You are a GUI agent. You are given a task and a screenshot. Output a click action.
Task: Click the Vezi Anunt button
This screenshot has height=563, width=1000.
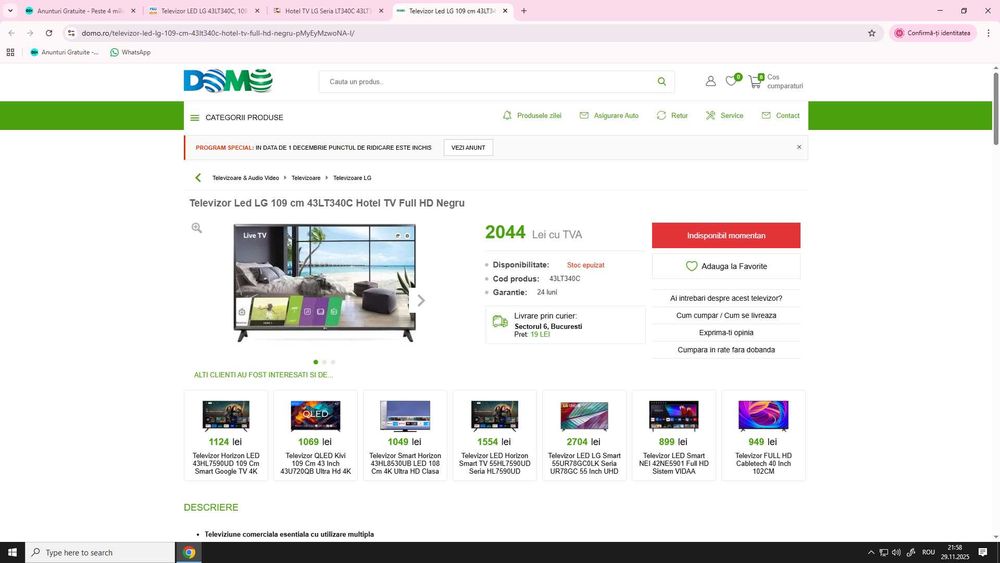468,147
